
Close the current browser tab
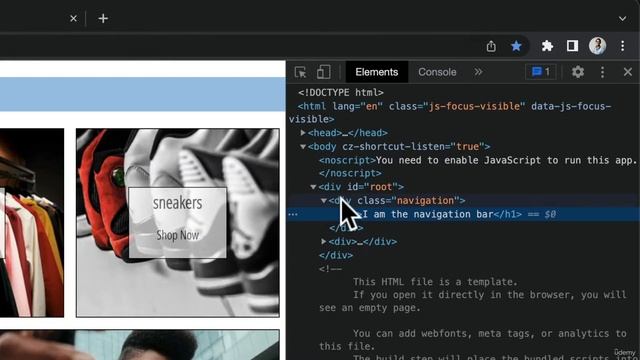[73, 18]
